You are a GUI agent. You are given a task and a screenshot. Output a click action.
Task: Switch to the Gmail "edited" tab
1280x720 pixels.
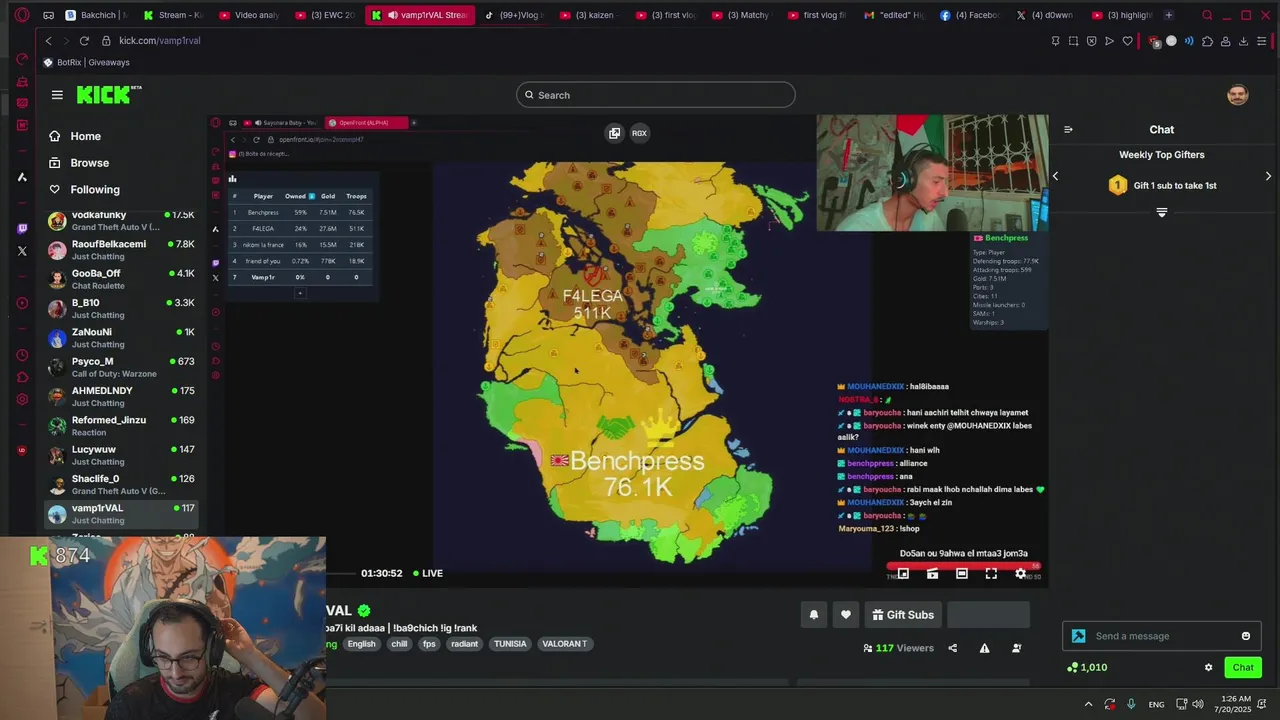(x=894, y=15)
